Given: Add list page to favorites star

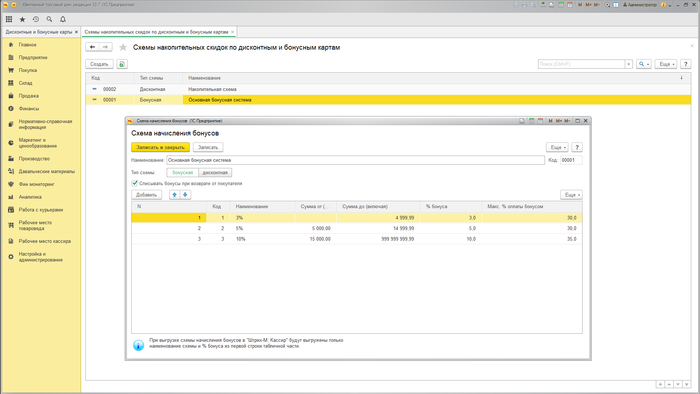Looking at the screenshot, I should pos(123,47).
